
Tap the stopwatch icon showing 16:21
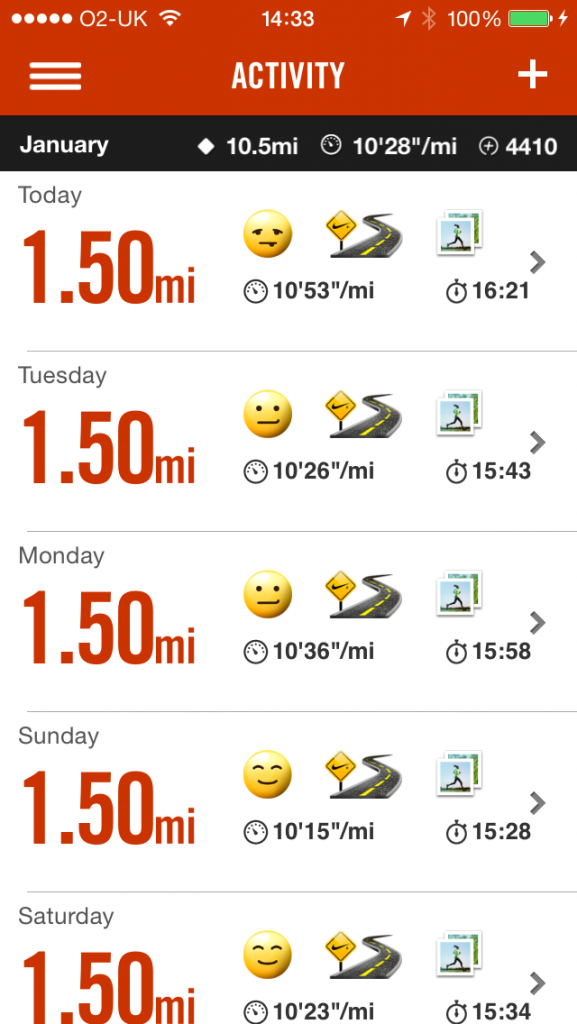point(457,291)
